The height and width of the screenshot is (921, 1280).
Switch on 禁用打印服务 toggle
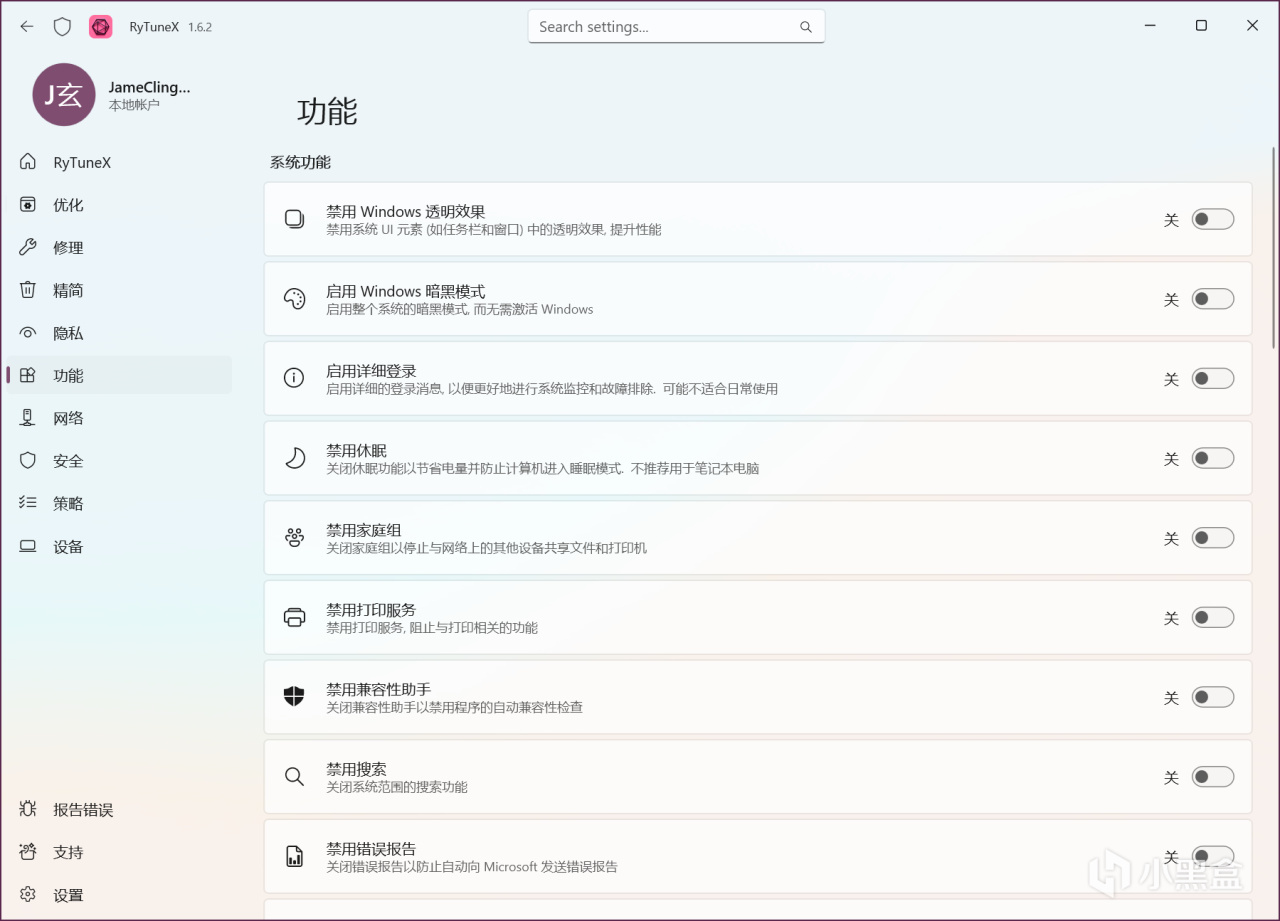point(1212,617)
